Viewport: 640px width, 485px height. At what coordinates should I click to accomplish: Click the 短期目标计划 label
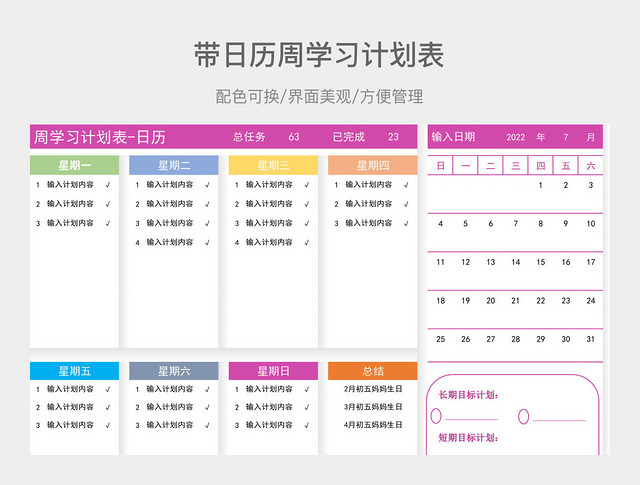(468, 438)
